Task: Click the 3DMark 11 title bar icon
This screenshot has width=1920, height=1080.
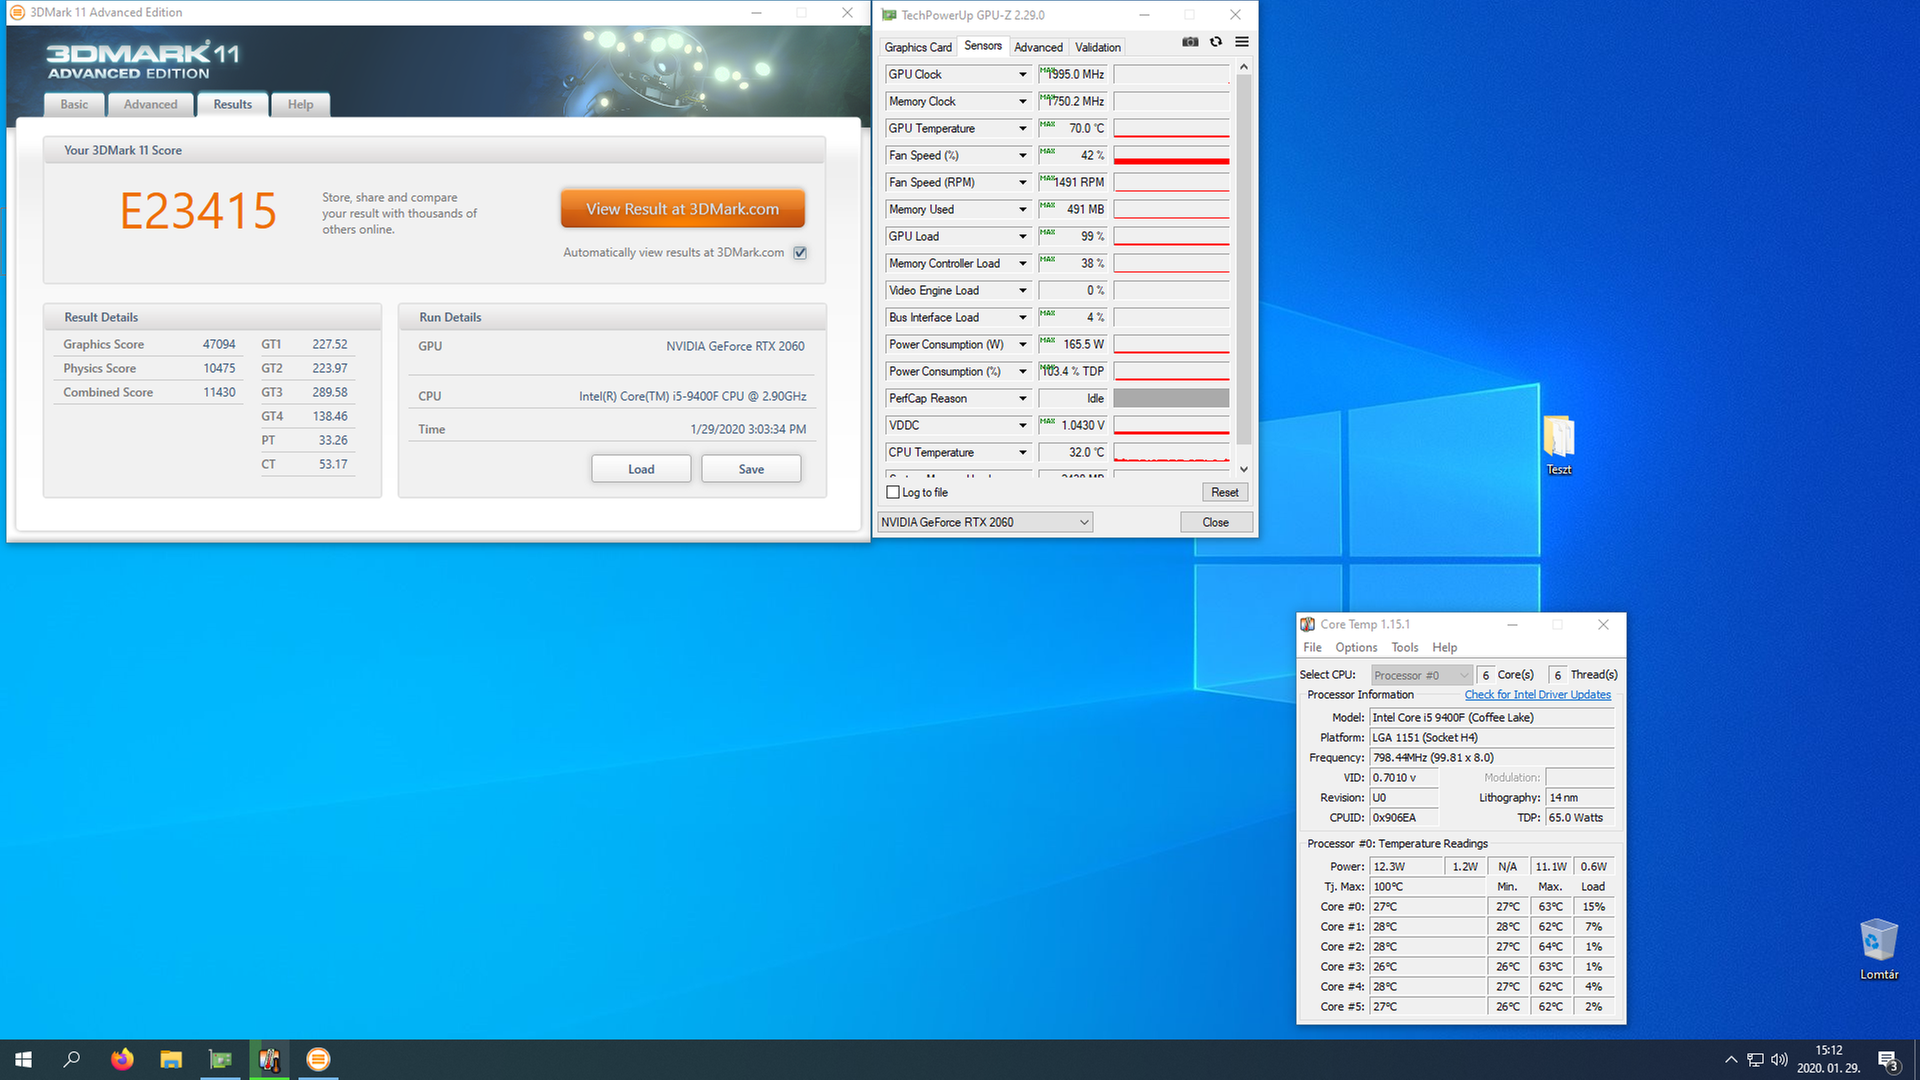Action: [17, 13]
